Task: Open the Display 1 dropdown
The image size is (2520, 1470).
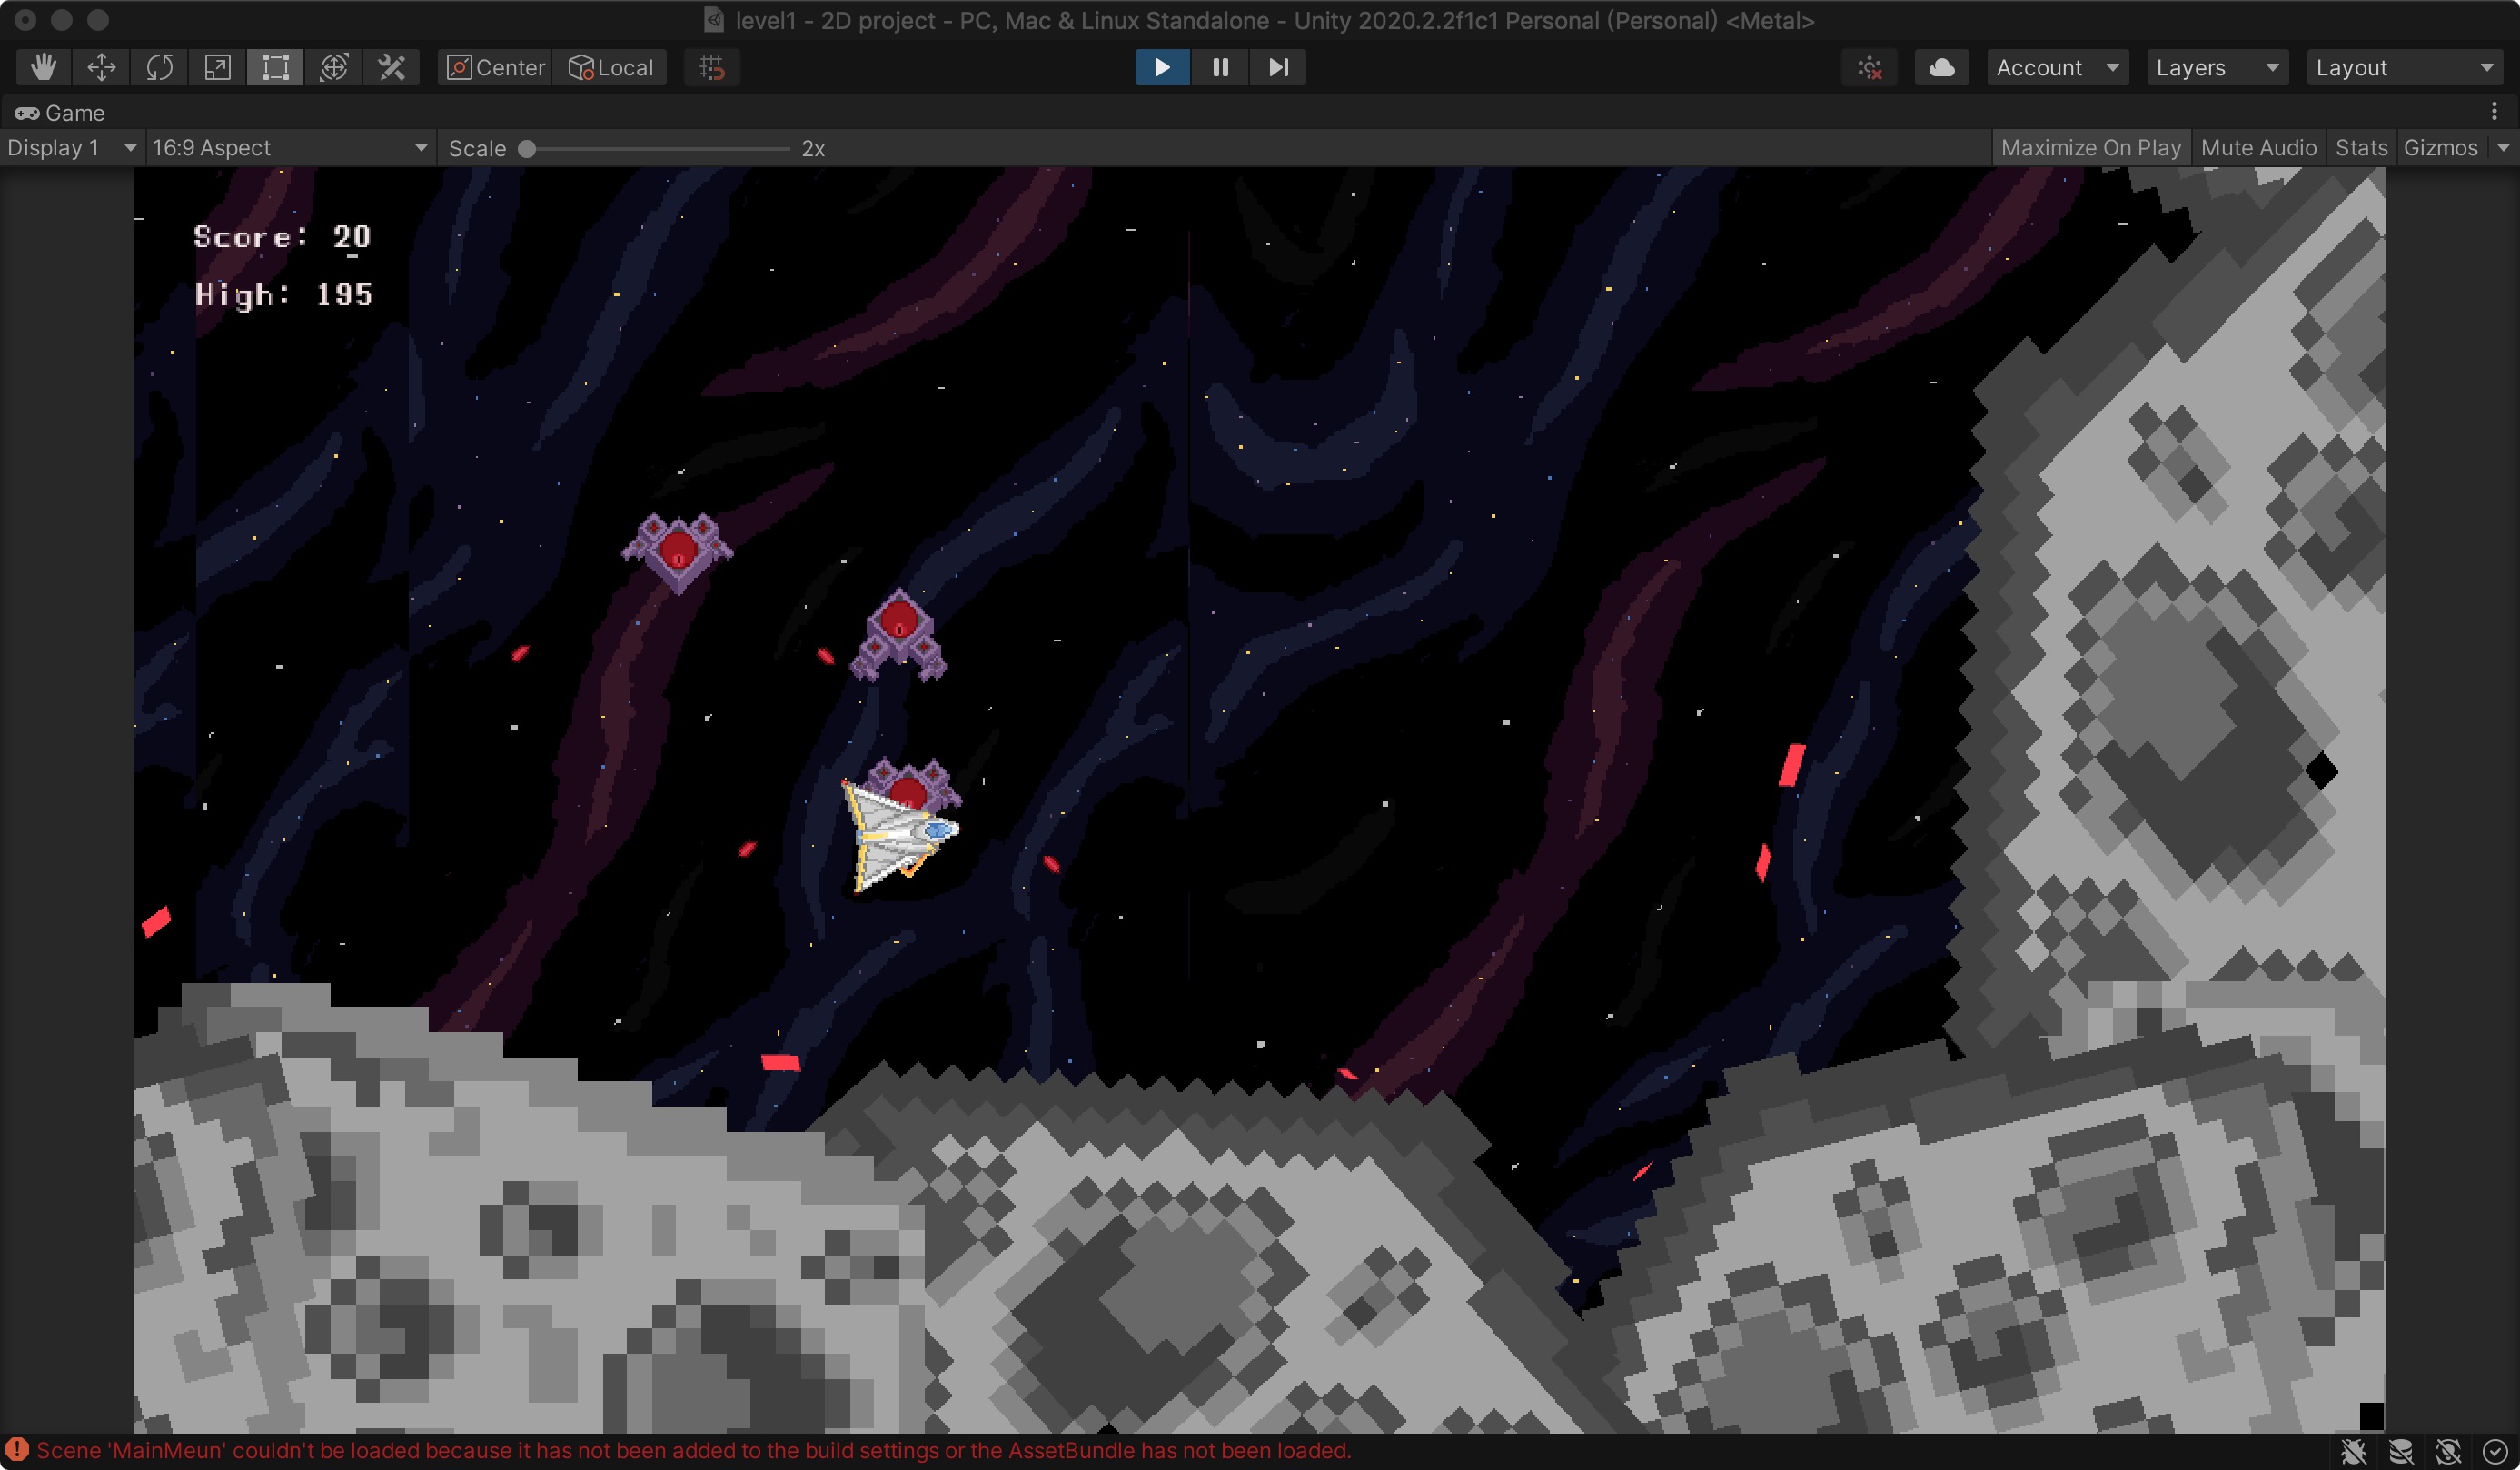Action: pos(70,147)
